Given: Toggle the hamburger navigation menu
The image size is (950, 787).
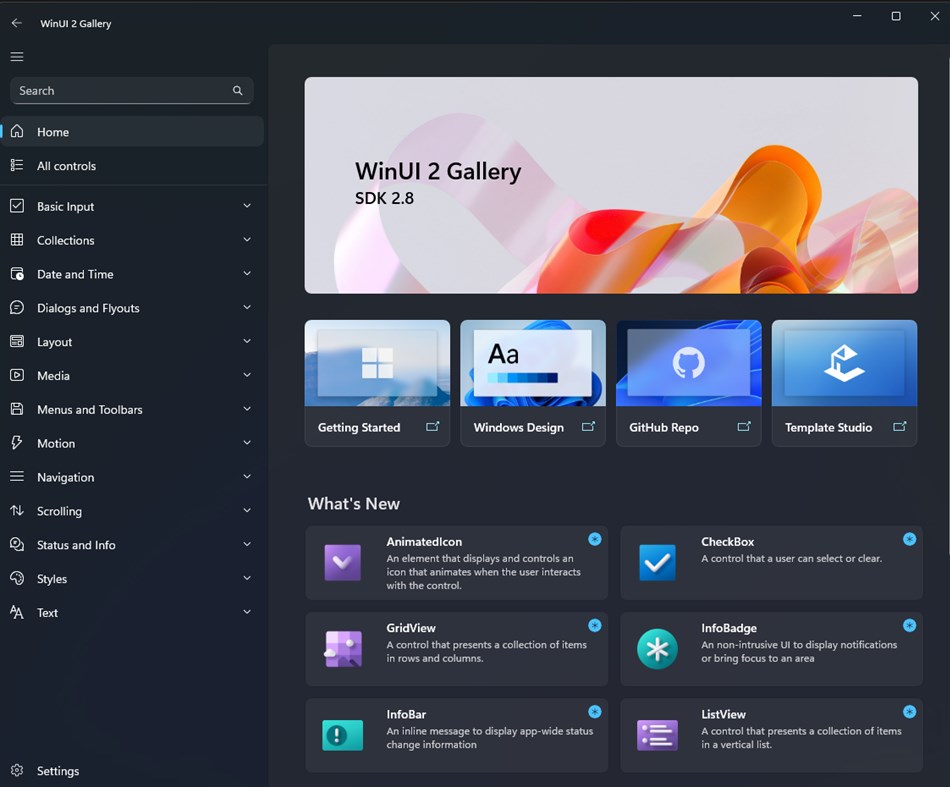Looking at the screenshot, I should coord(17,56).
